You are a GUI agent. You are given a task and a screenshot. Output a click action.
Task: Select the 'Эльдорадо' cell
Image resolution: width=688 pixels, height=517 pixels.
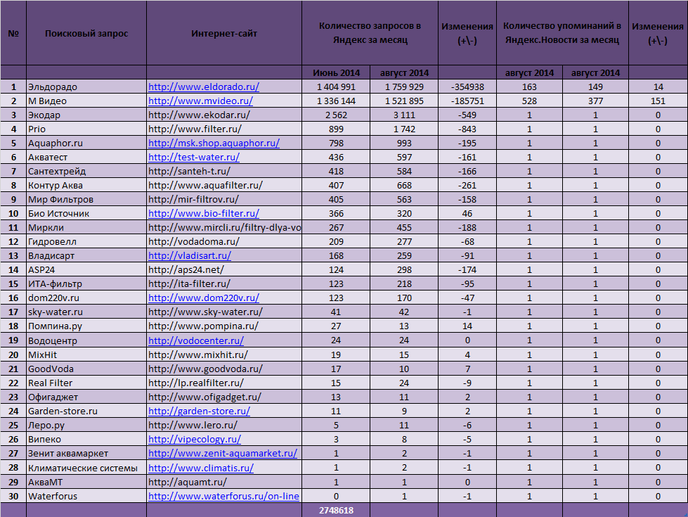[x=86, y=87]
